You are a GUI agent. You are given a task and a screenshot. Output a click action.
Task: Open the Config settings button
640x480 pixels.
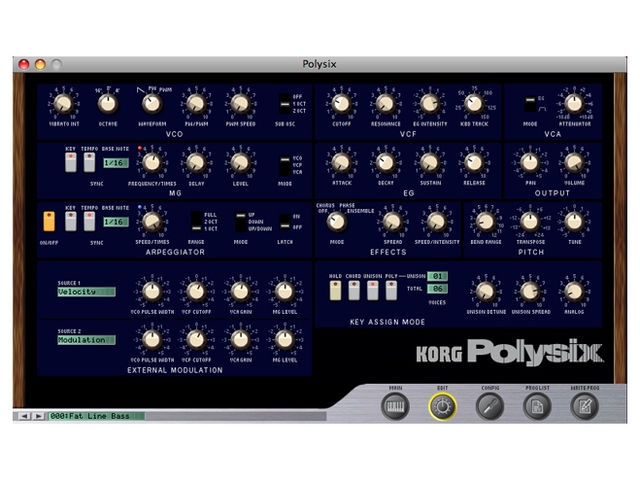coord(490,406)
